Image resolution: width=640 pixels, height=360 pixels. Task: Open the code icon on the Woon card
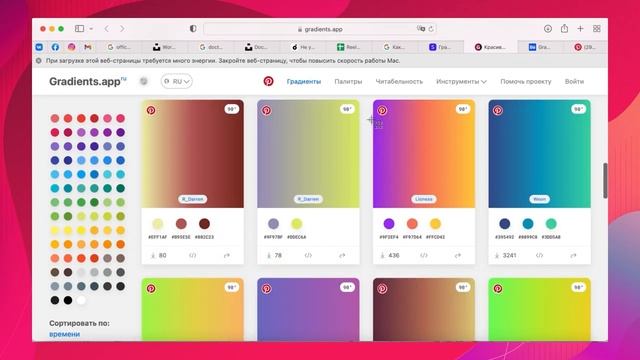(540, 256)
